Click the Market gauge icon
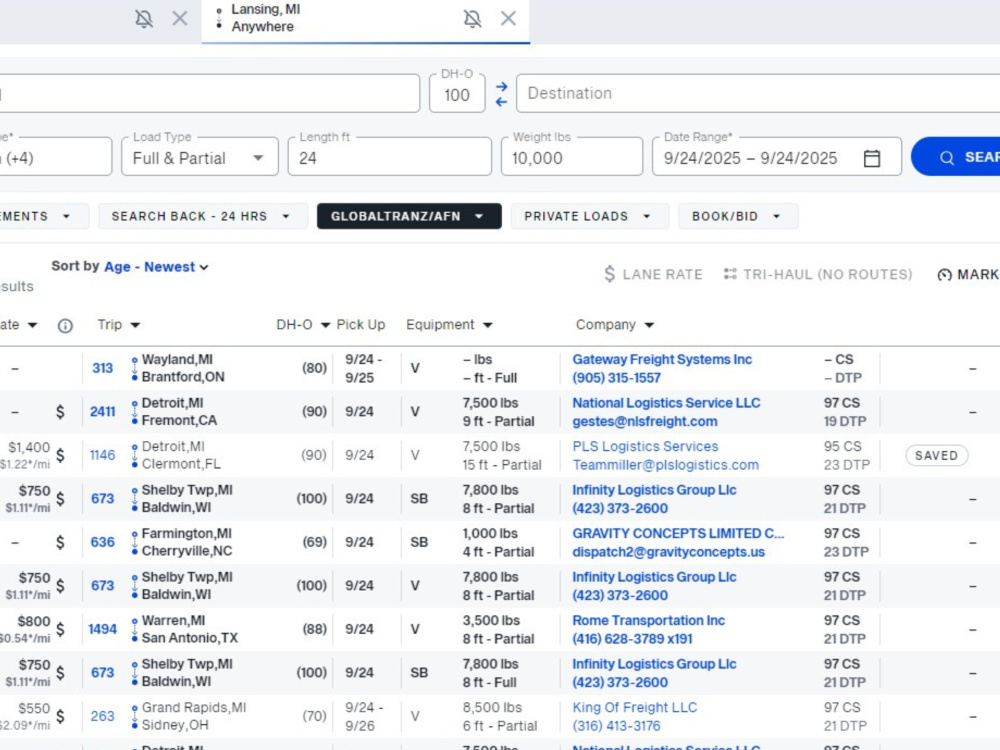 point(944,275)
